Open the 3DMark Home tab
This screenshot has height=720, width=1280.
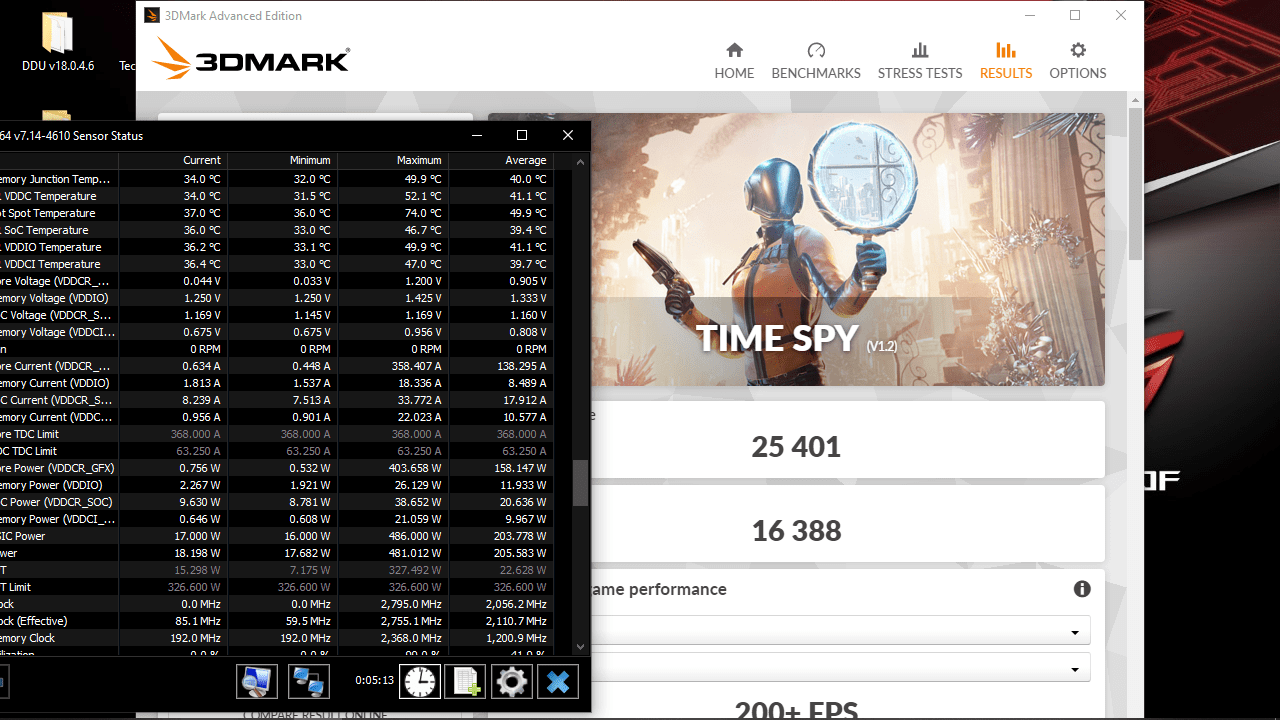[734, 61]
